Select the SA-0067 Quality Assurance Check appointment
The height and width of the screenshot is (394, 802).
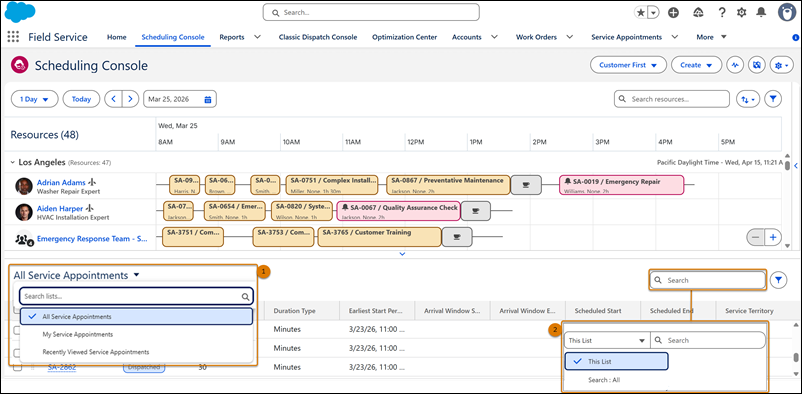coord(398,211)
